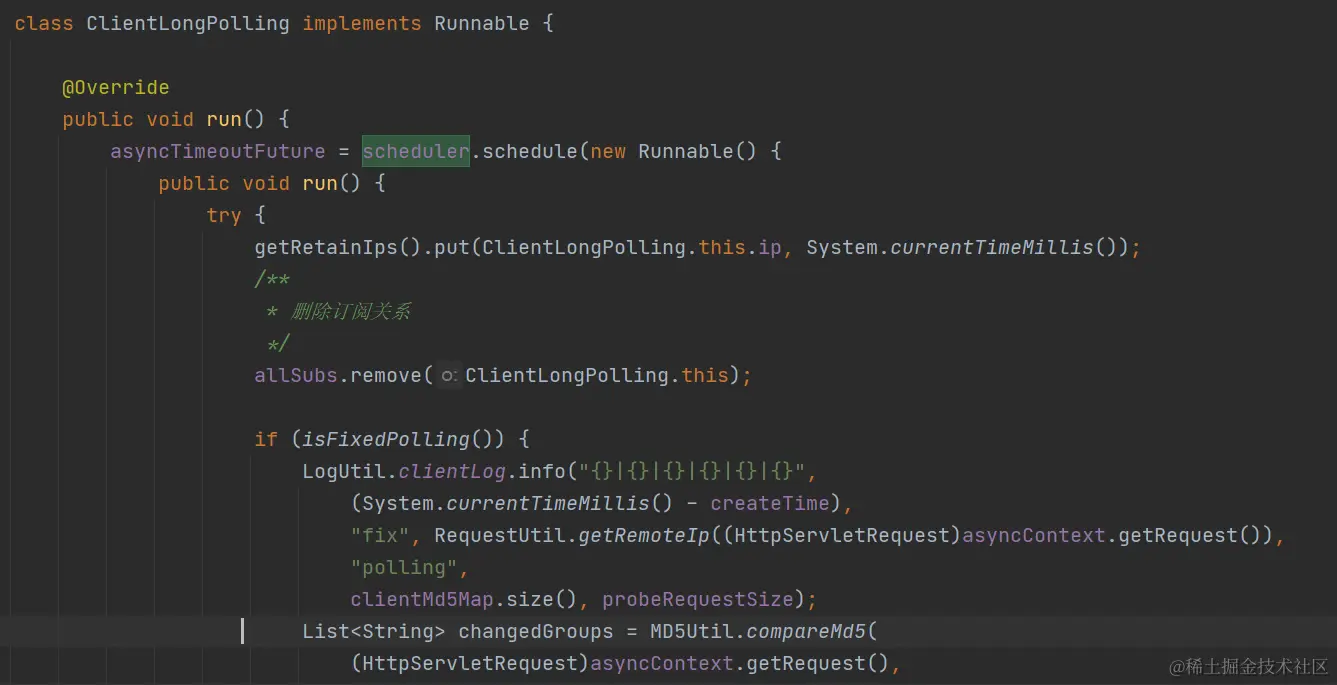Click the 'try' keyword
The image size is (1337, 685).
(224, 215)
